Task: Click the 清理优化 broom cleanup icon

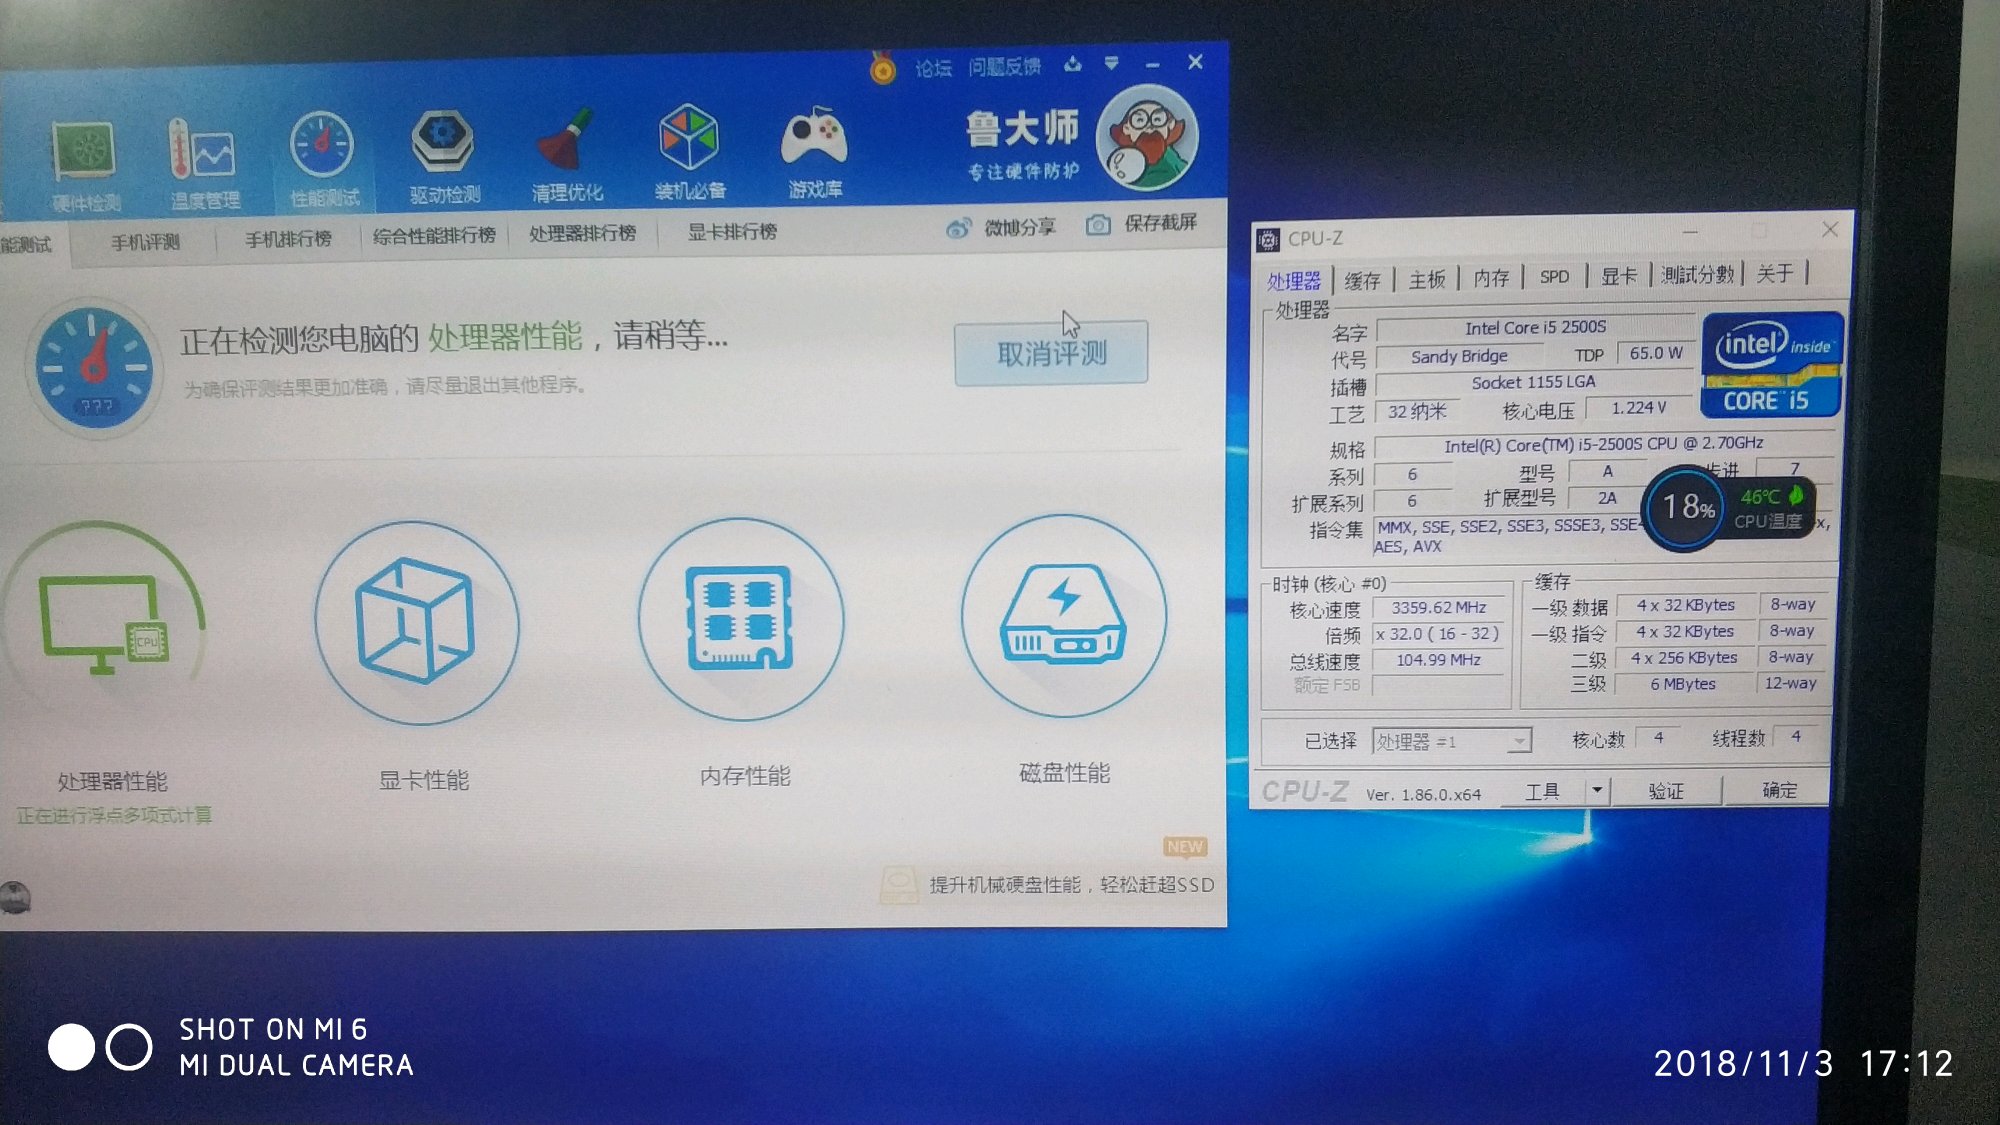Action: click(566, 145)
